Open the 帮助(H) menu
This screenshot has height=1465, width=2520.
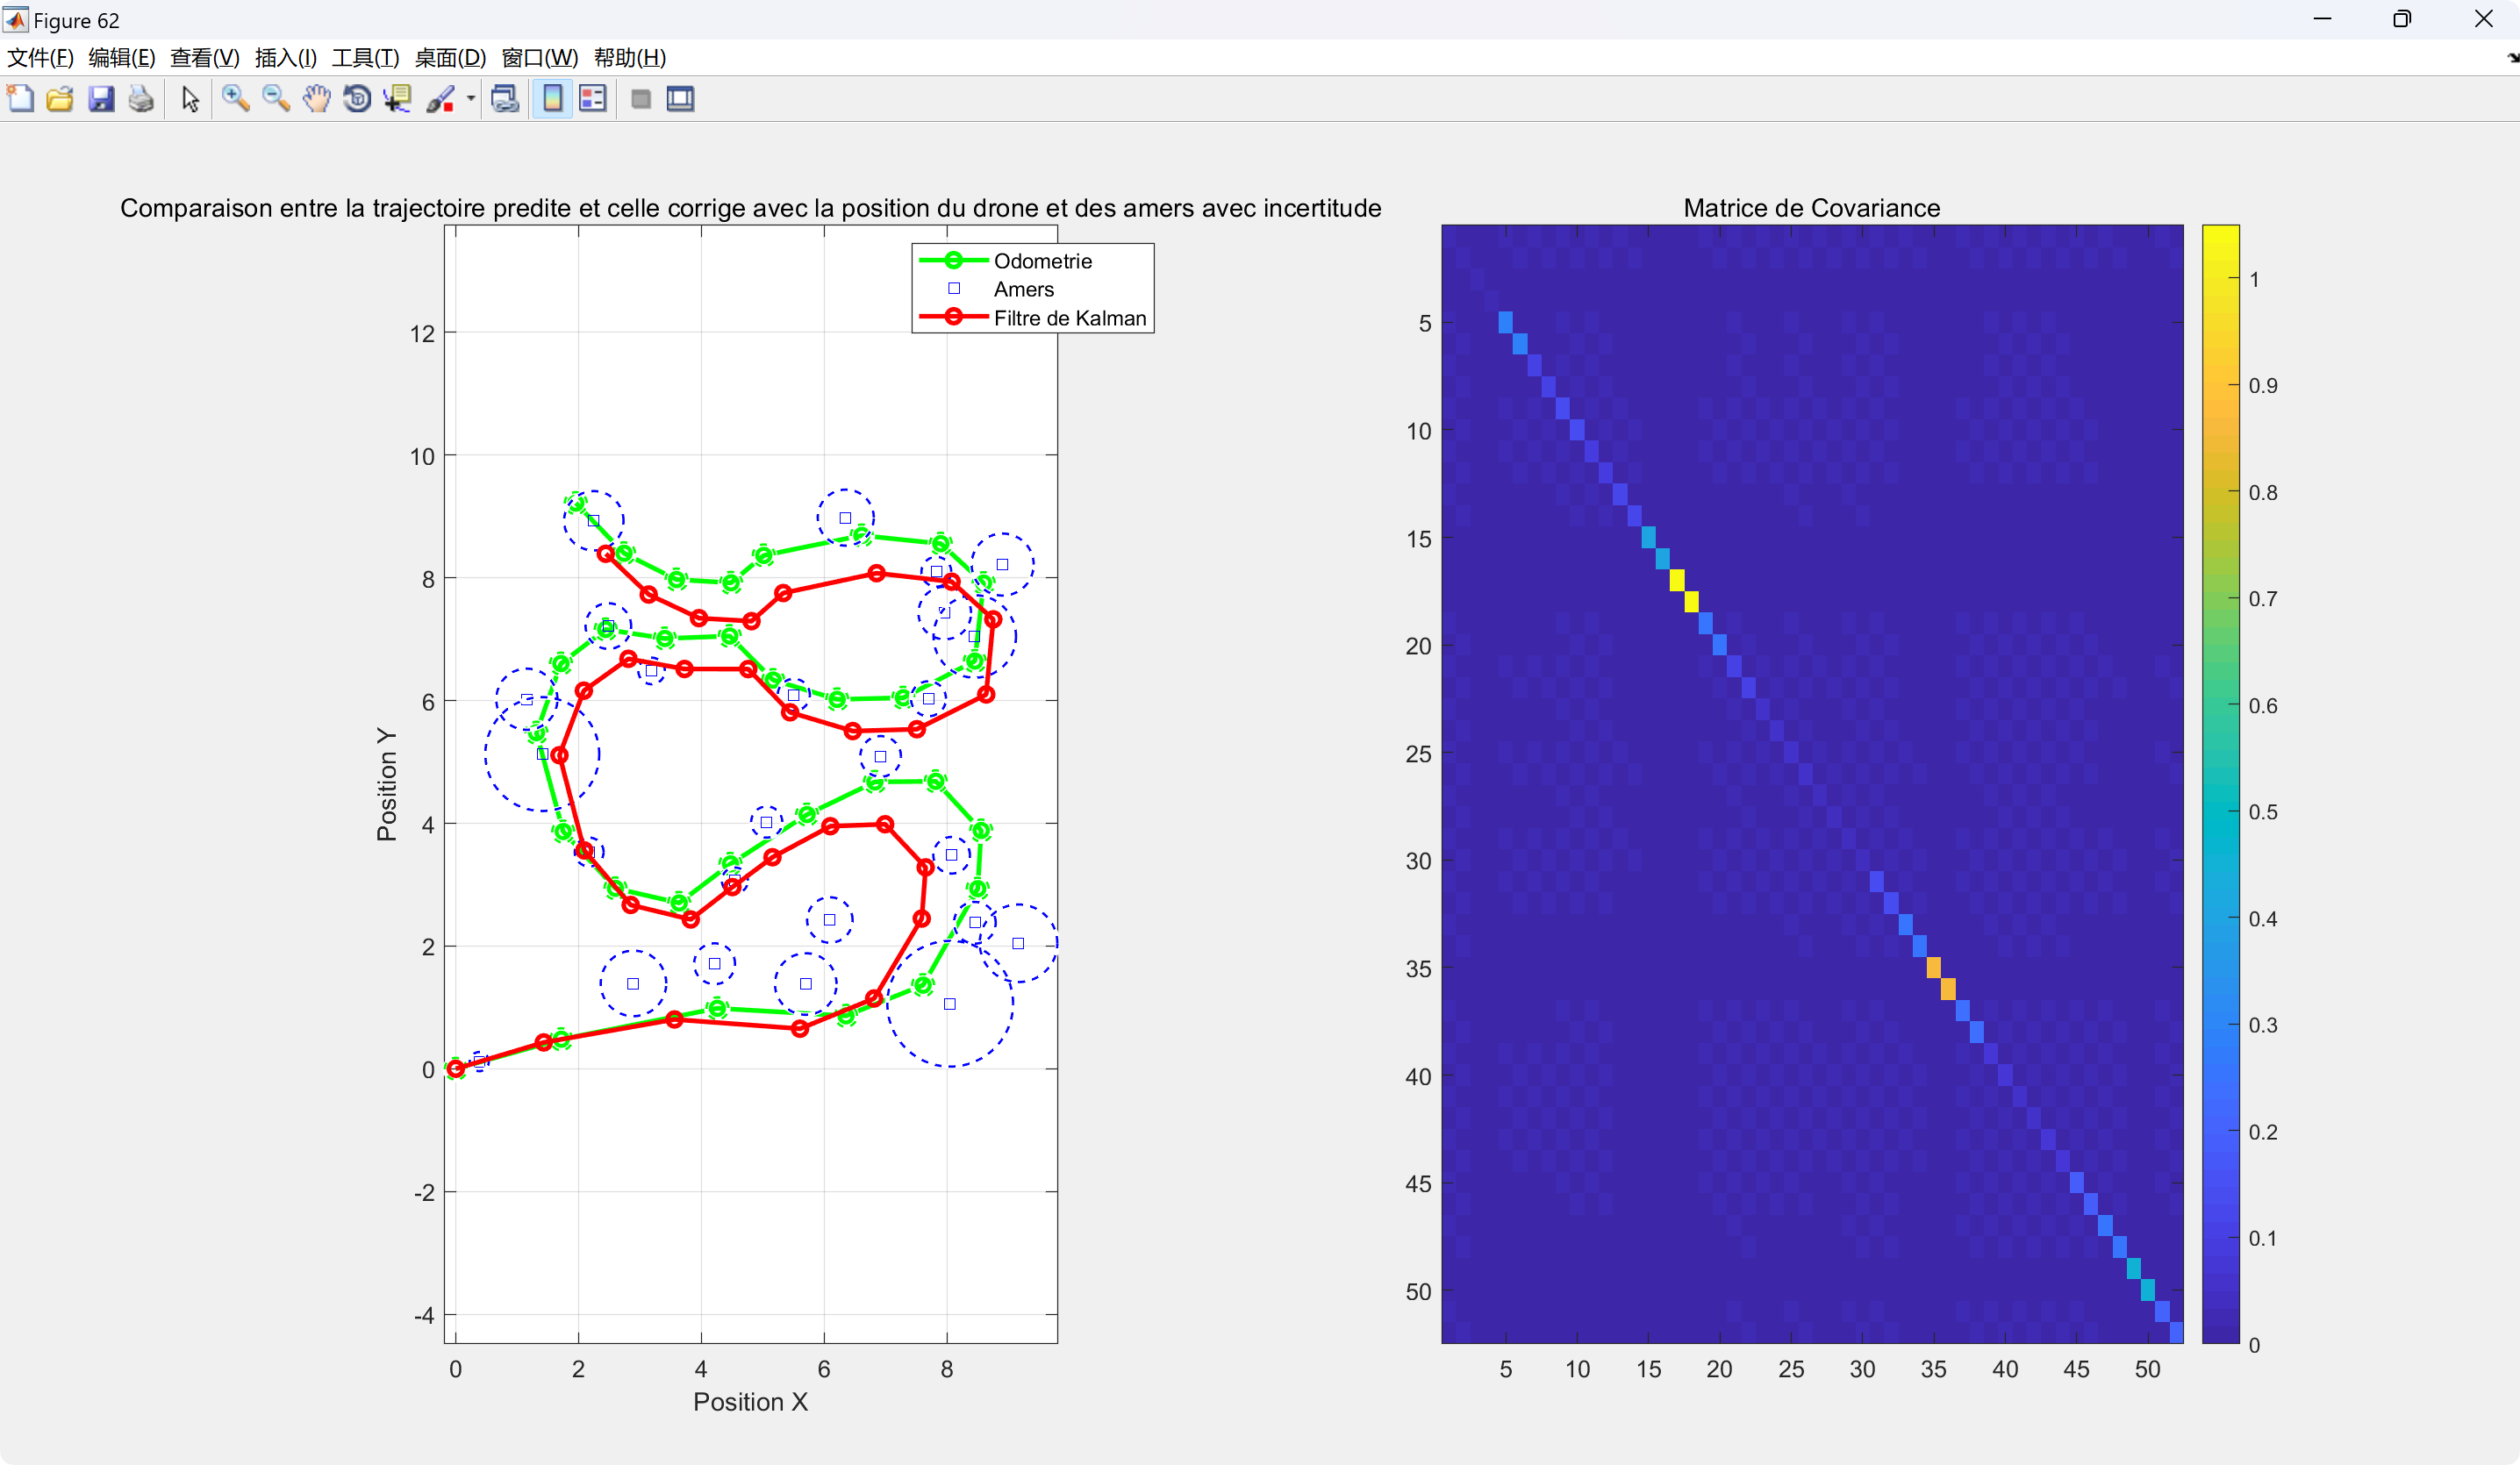(x=630, y=58)
